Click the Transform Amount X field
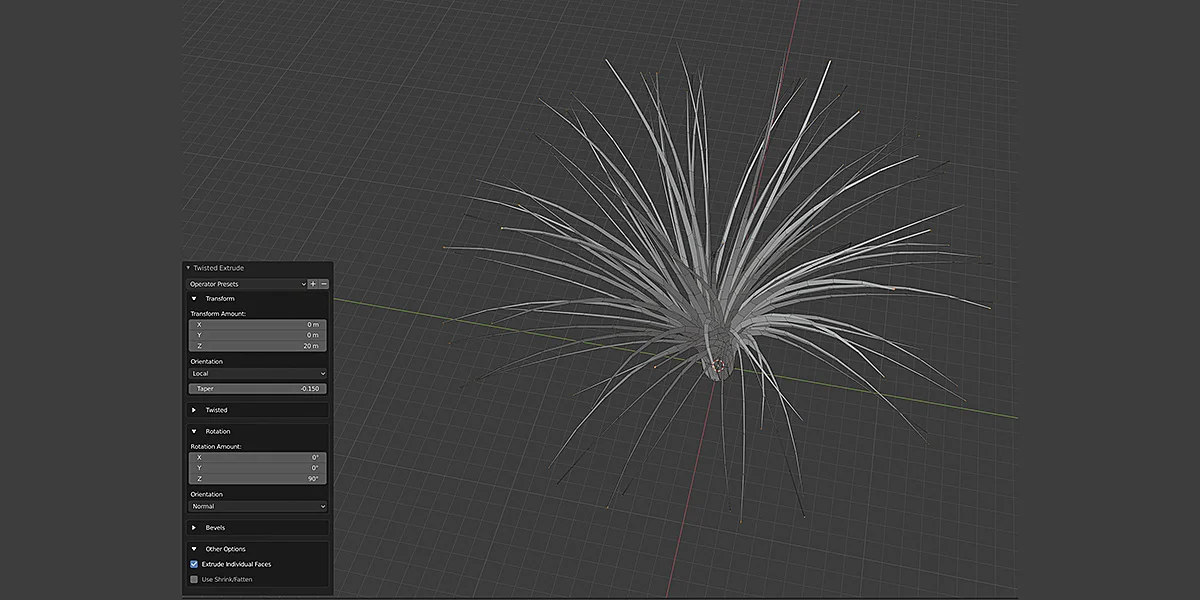1200x600 pixels. point(257,325)
